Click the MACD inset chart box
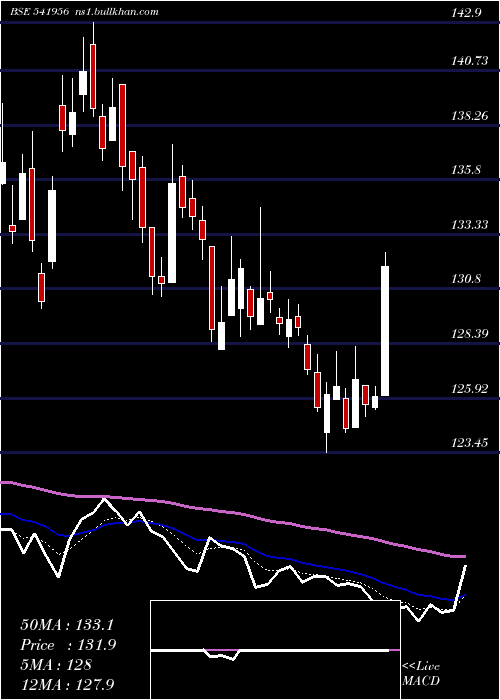Screen dimensions: 500x700 click(275, 650)
